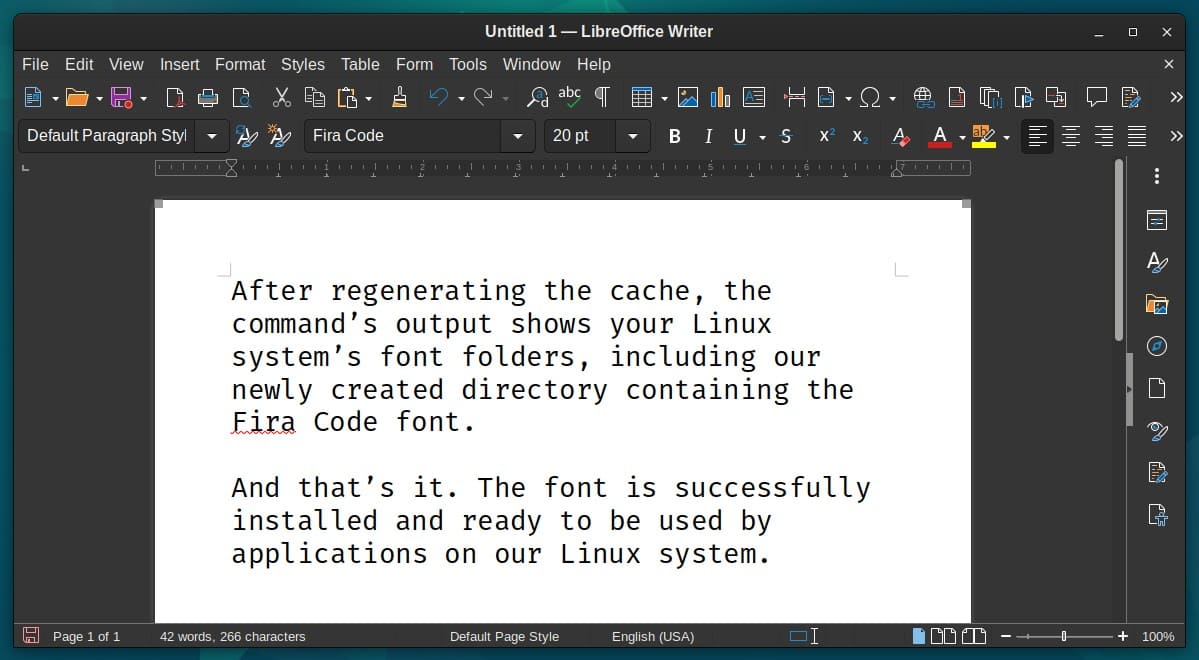Screen dimensions: 1199x660
Task: Expand the paragraph style dropdown
Action: point(211,135)
